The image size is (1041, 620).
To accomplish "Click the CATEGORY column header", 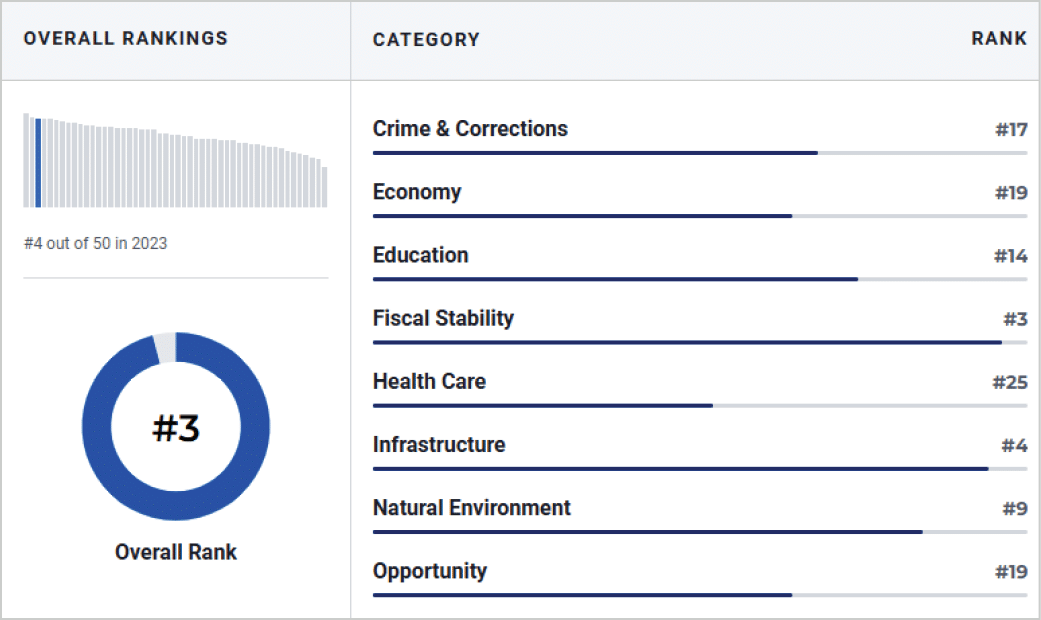I will (426, 40).
